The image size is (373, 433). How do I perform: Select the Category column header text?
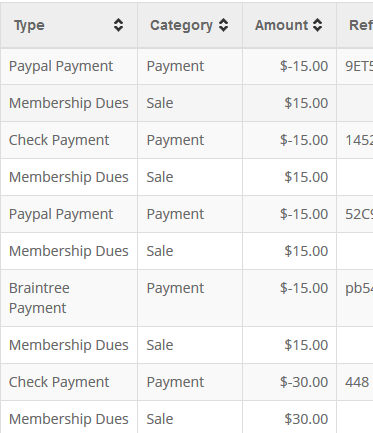click(181, 25)
